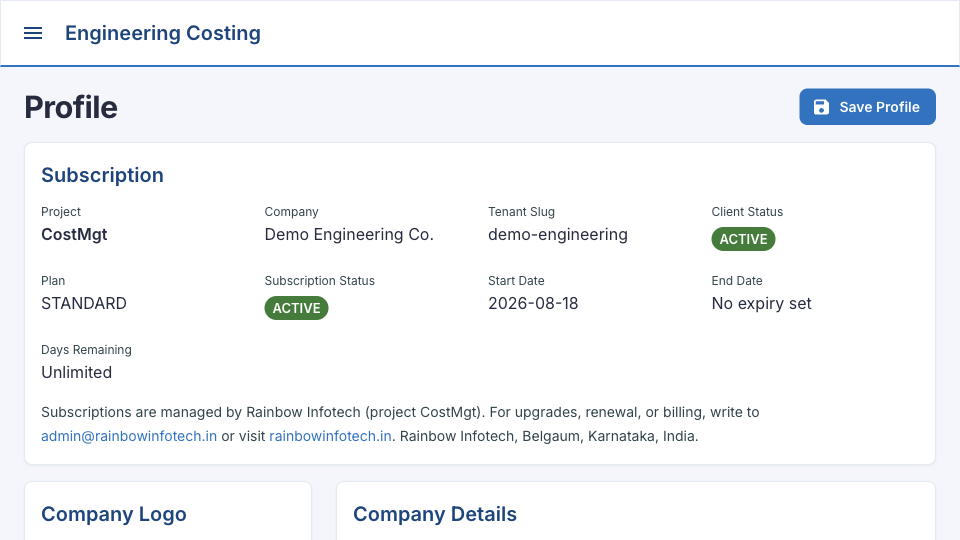Click the Profile page heading
The image size is (960, 540).
click(71, 107)
